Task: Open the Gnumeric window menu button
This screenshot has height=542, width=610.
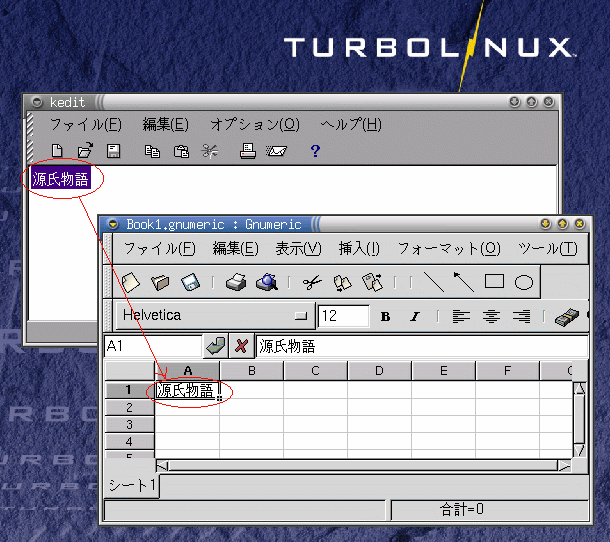Action: (x=113, y=224)
